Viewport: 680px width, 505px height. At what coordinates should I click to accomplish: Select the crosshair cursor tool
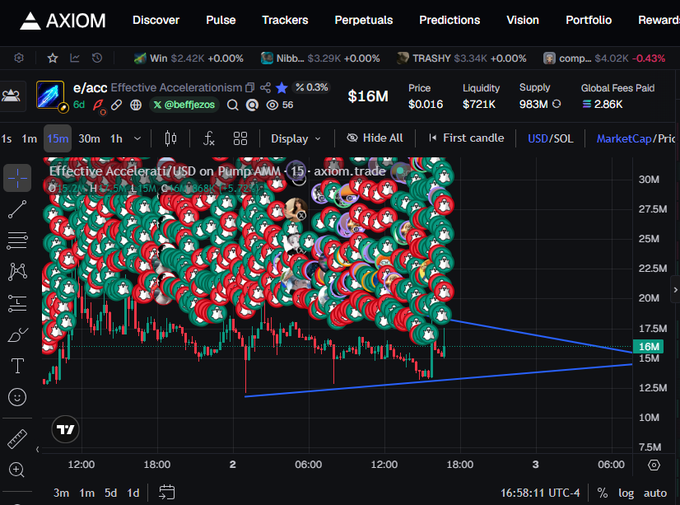click(17, 178)
